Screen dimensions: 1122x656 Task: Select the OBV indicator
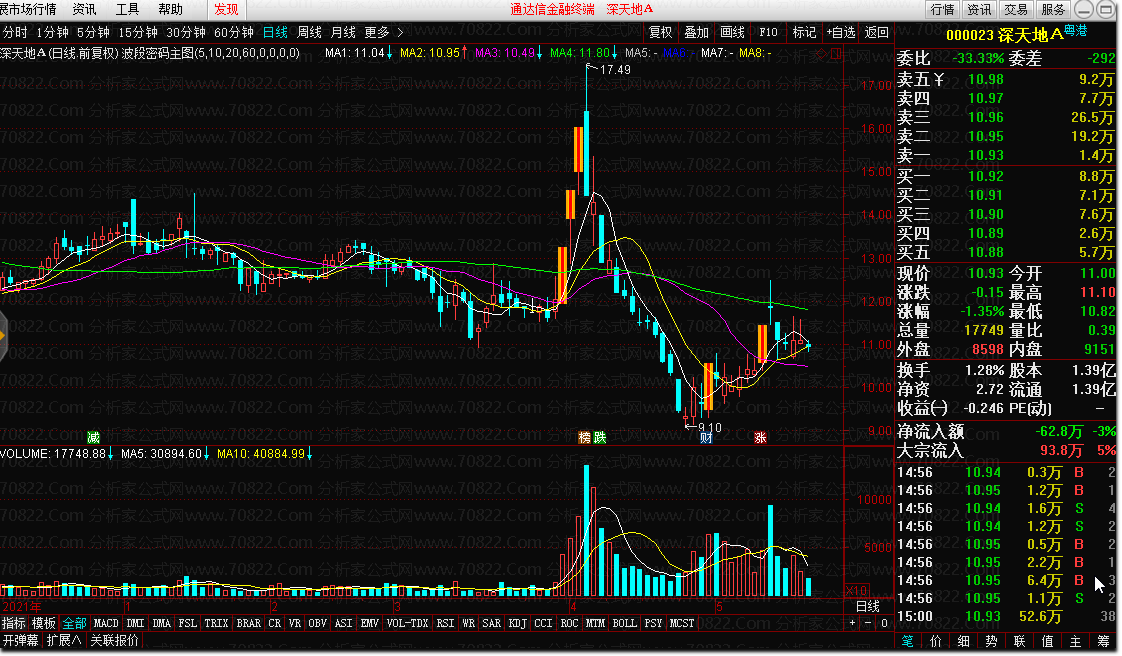[x=316, y=624]
